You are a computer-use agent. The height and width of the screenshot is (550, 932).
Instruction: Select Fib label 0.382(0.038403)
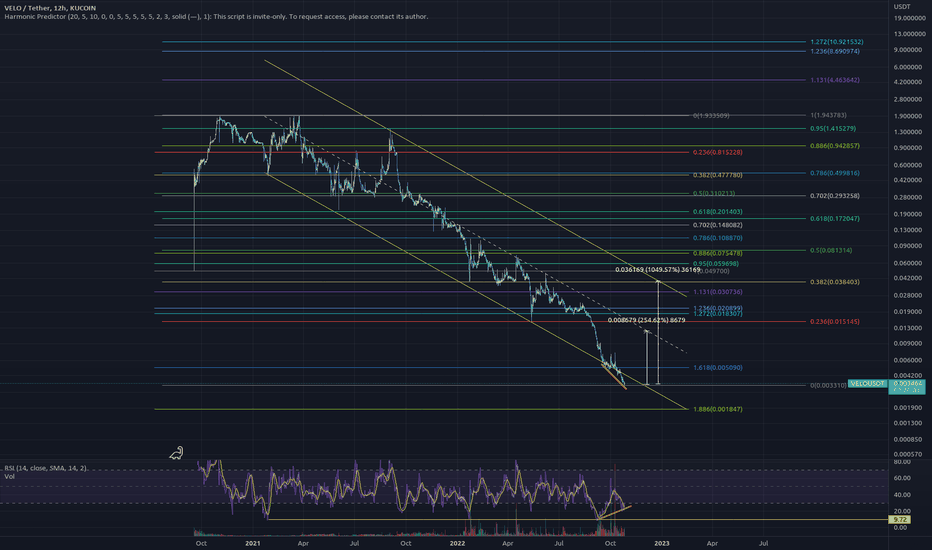pos(835,282)
